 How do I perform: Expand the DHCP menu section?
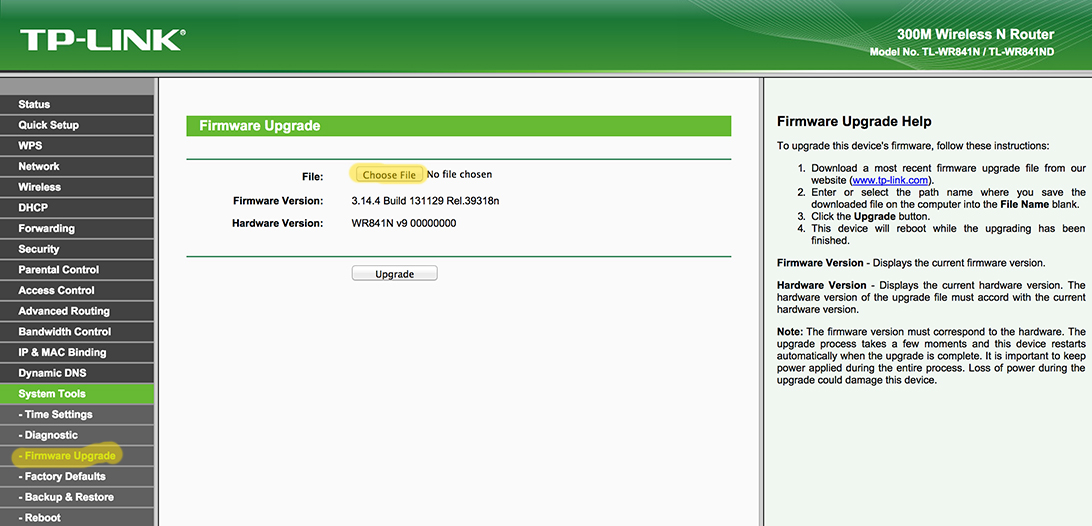33,208
